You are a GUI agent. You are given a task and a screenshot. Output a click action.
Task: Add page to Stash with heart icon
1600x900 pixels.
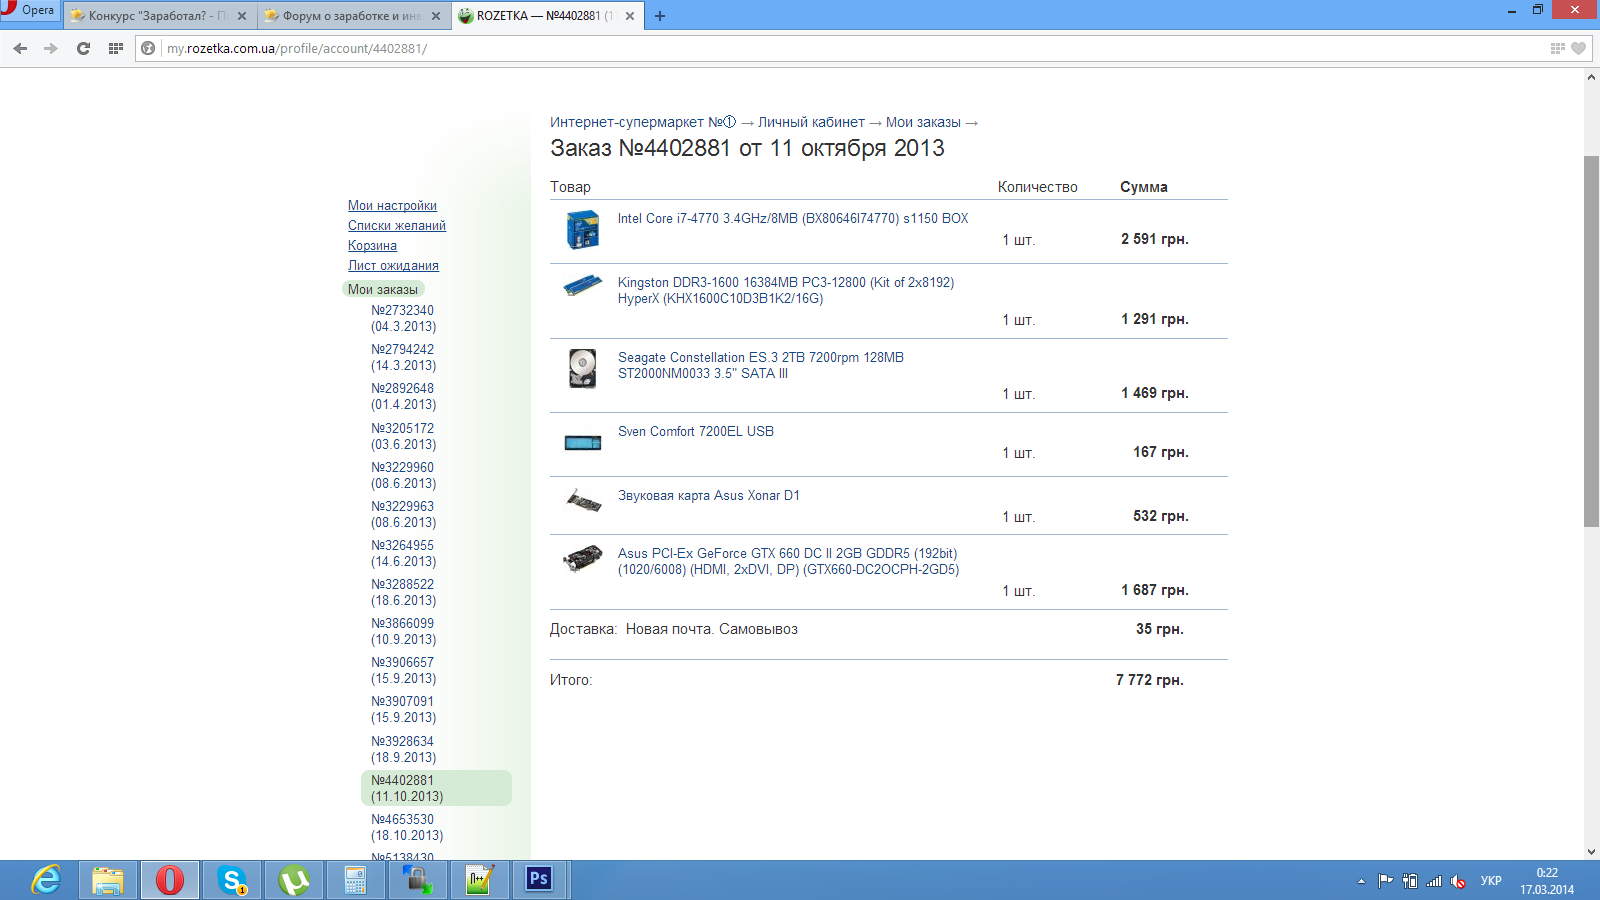1578,48
